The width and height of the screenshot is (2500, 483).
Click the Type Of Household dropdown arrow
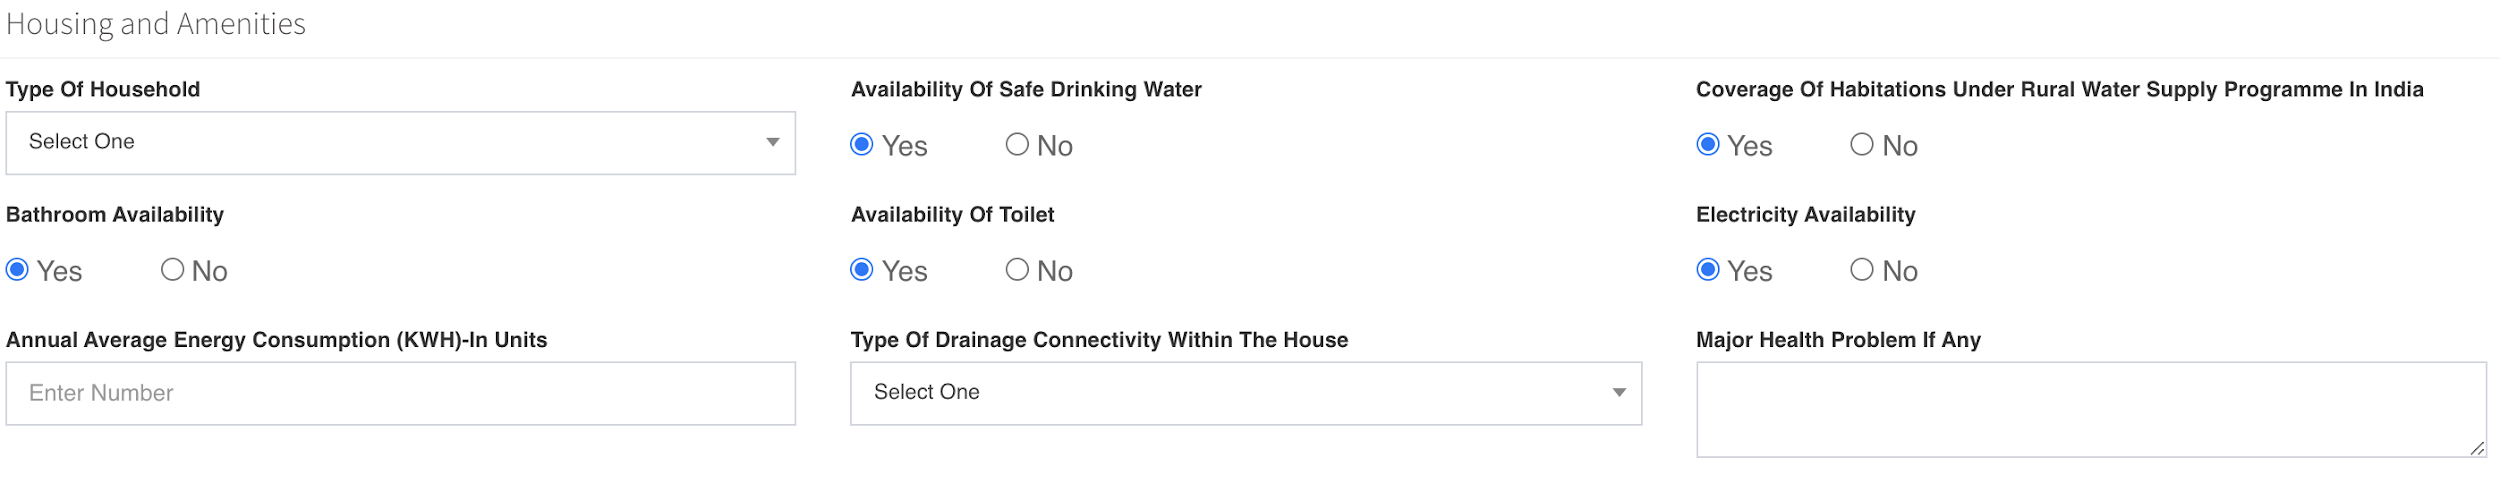(x=773, y=143)
